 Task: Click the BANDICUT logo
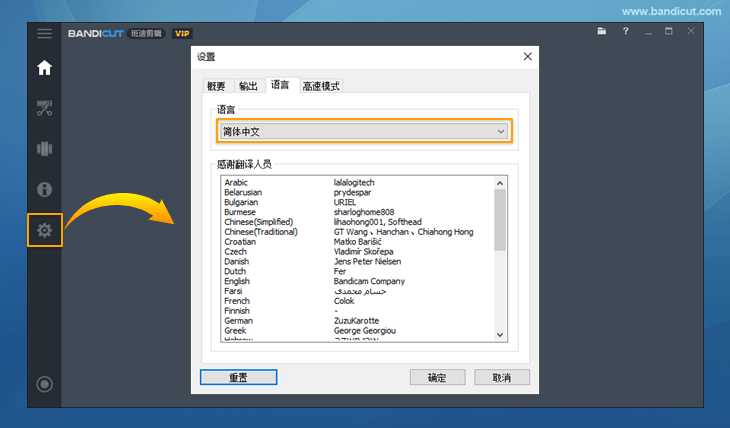(x=95, y=34)
